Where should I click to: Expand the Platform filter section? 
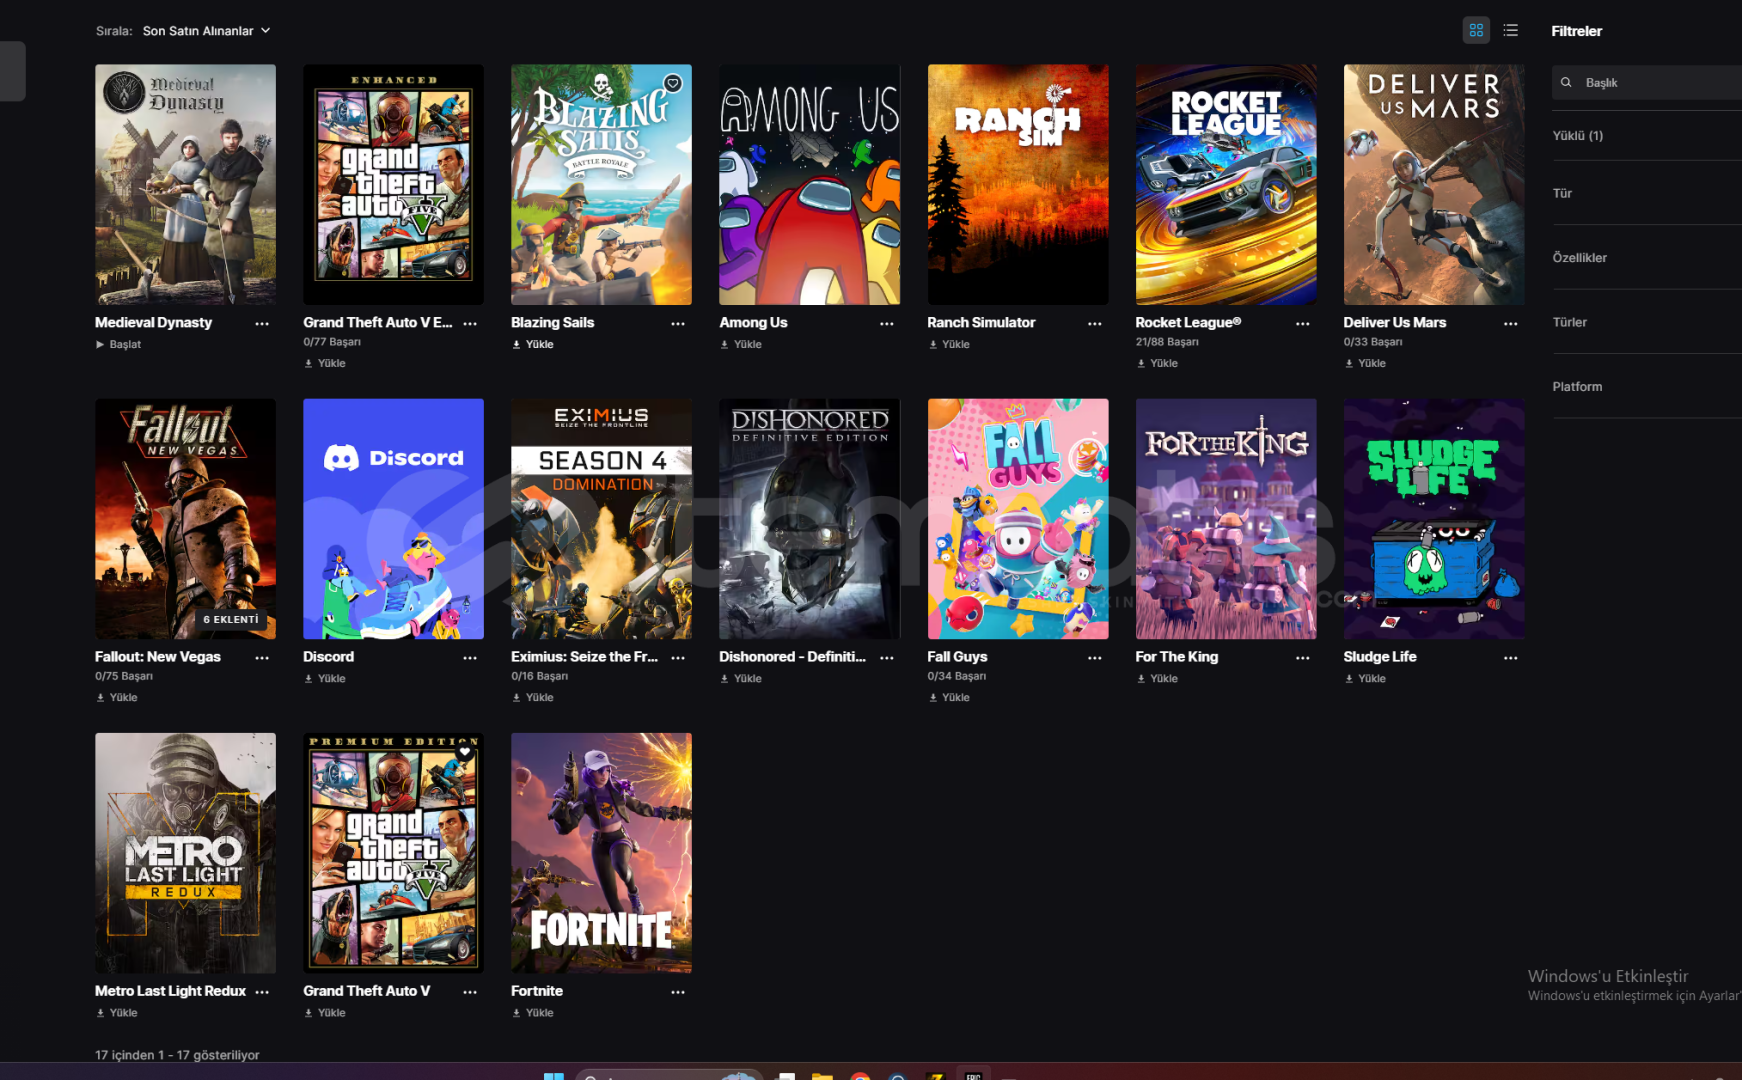pos(1647,387)
